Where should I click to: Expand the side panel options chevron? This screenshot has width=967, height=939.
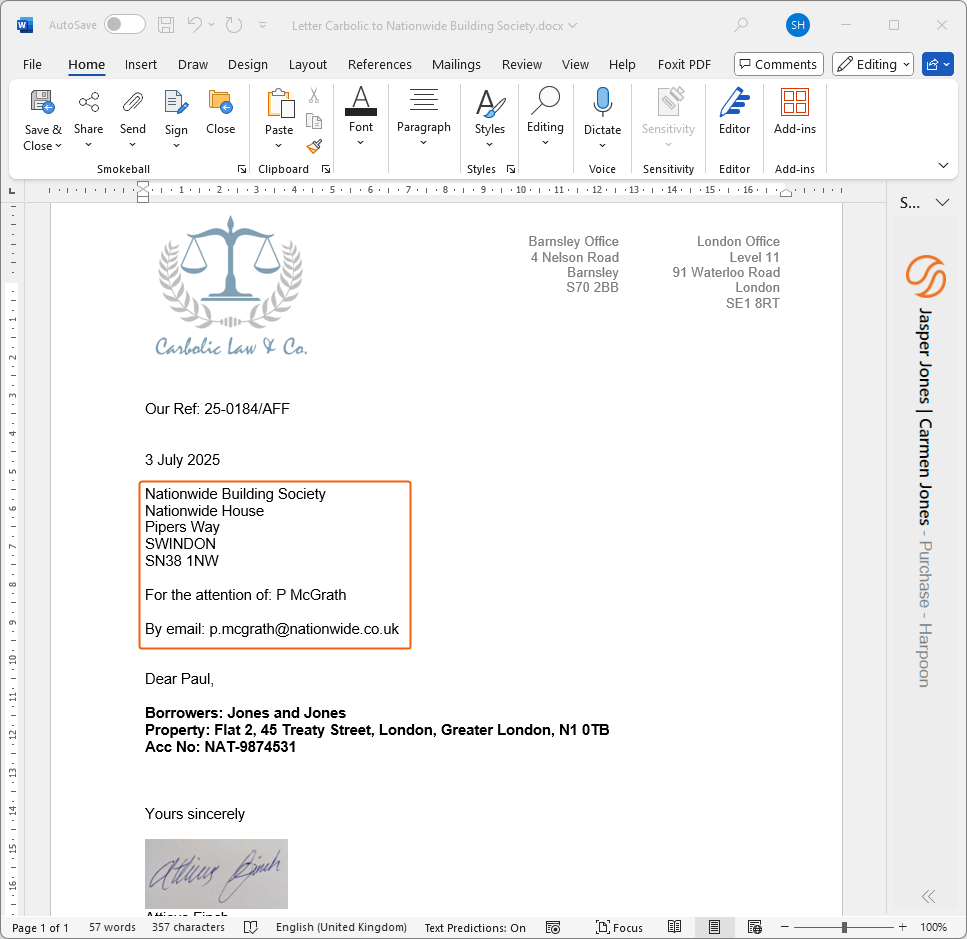(942, 202)
